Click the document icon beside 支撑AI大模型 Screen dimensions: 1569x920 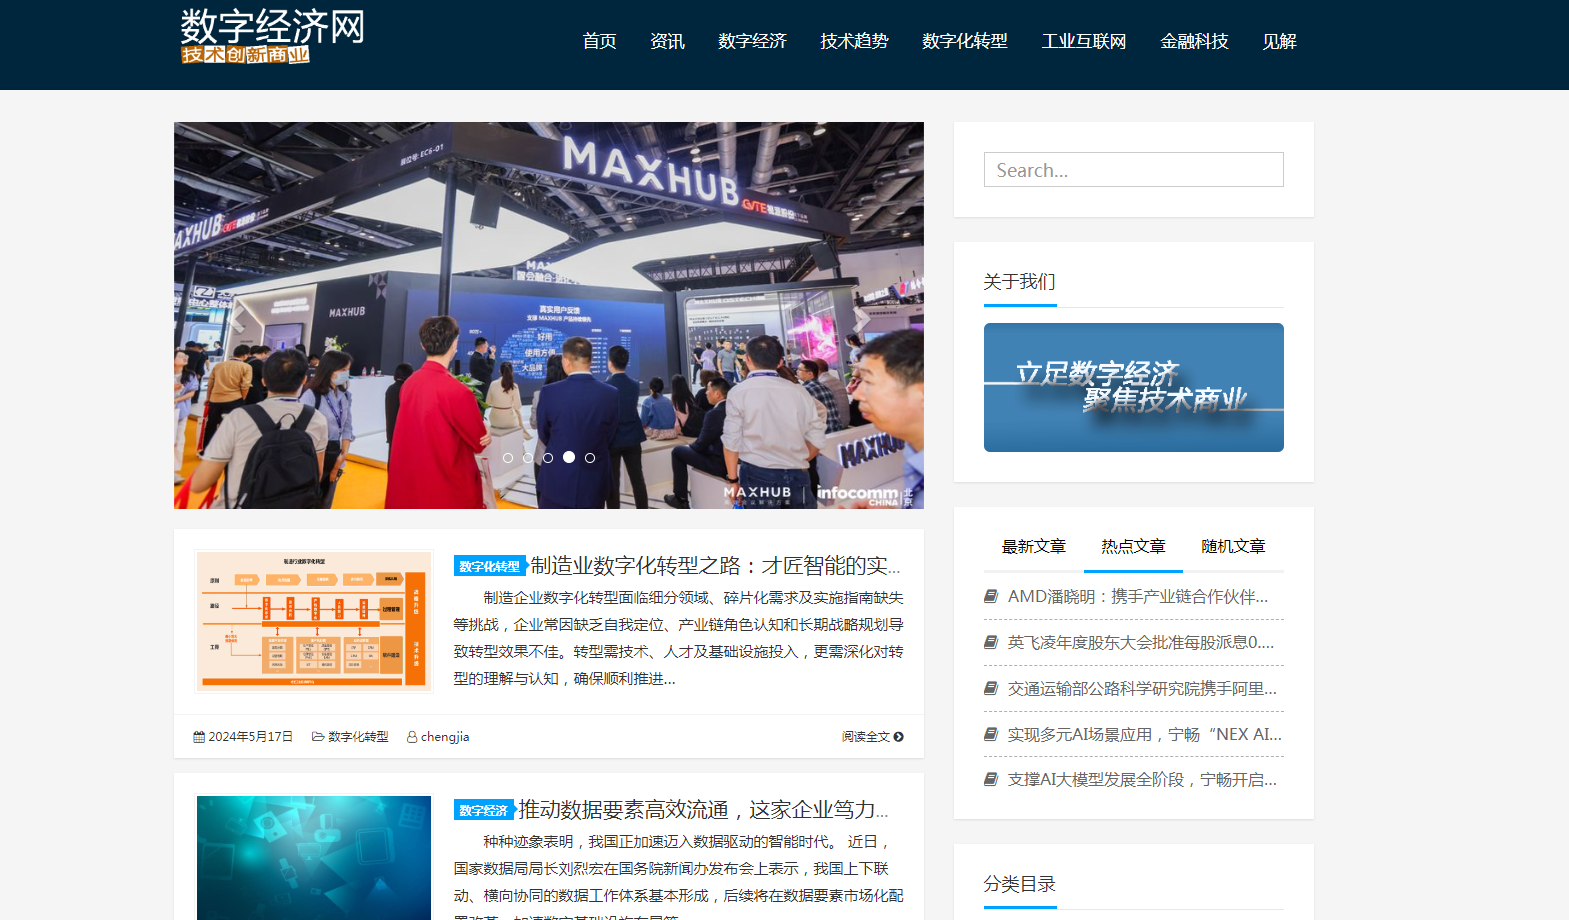pos(991,780)
